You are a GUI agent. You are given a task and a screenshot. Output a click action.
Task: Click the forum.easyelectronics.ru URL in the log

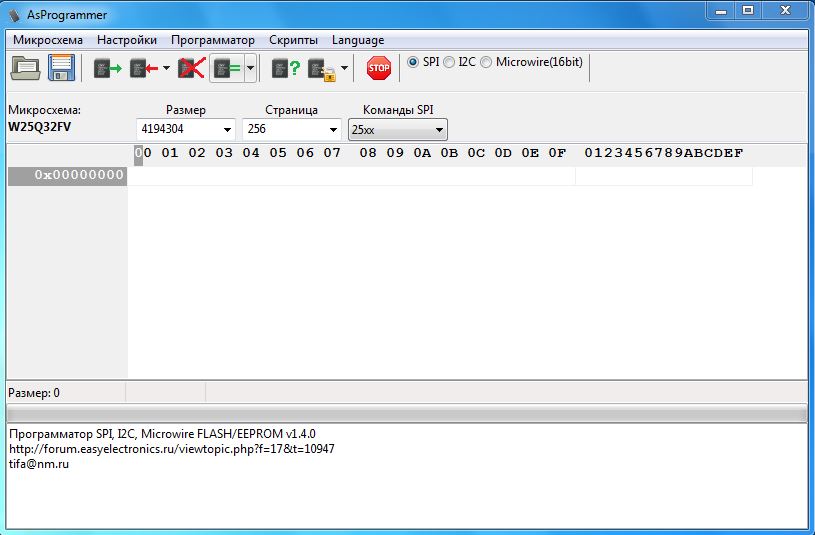pos(172,449)
